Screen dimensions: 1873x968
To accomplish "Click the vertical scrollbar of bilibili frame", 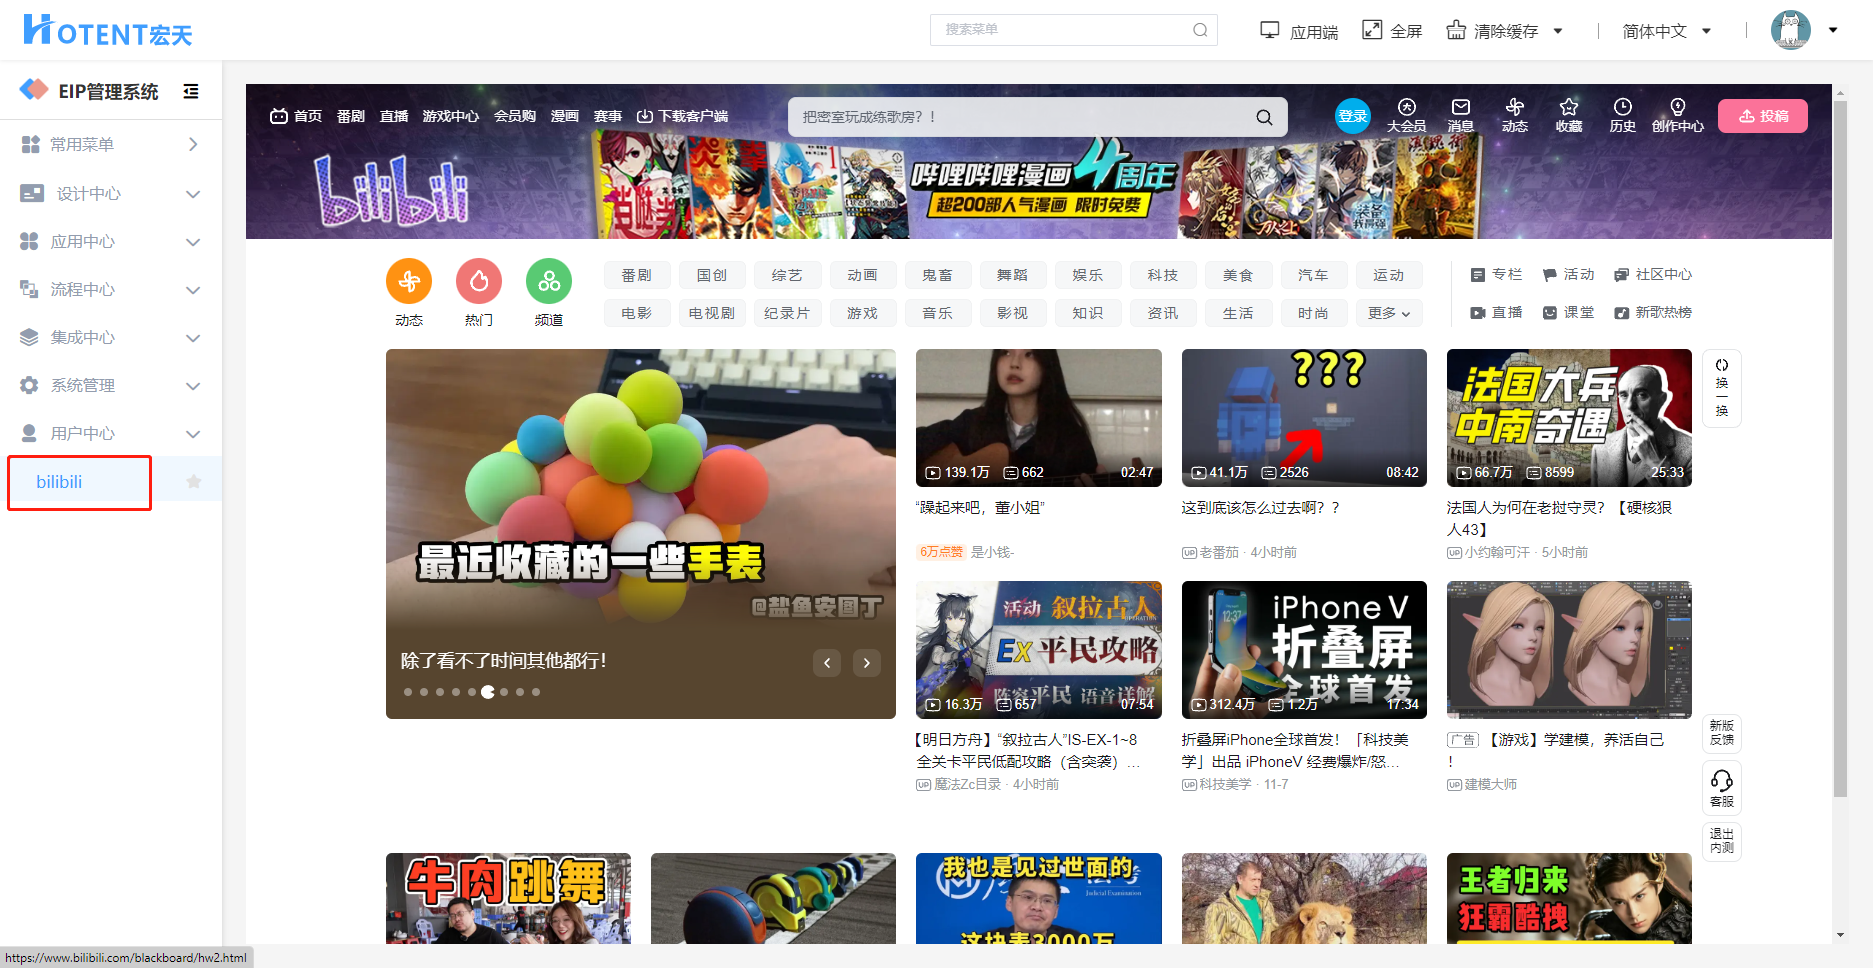I will point(1840,448).
